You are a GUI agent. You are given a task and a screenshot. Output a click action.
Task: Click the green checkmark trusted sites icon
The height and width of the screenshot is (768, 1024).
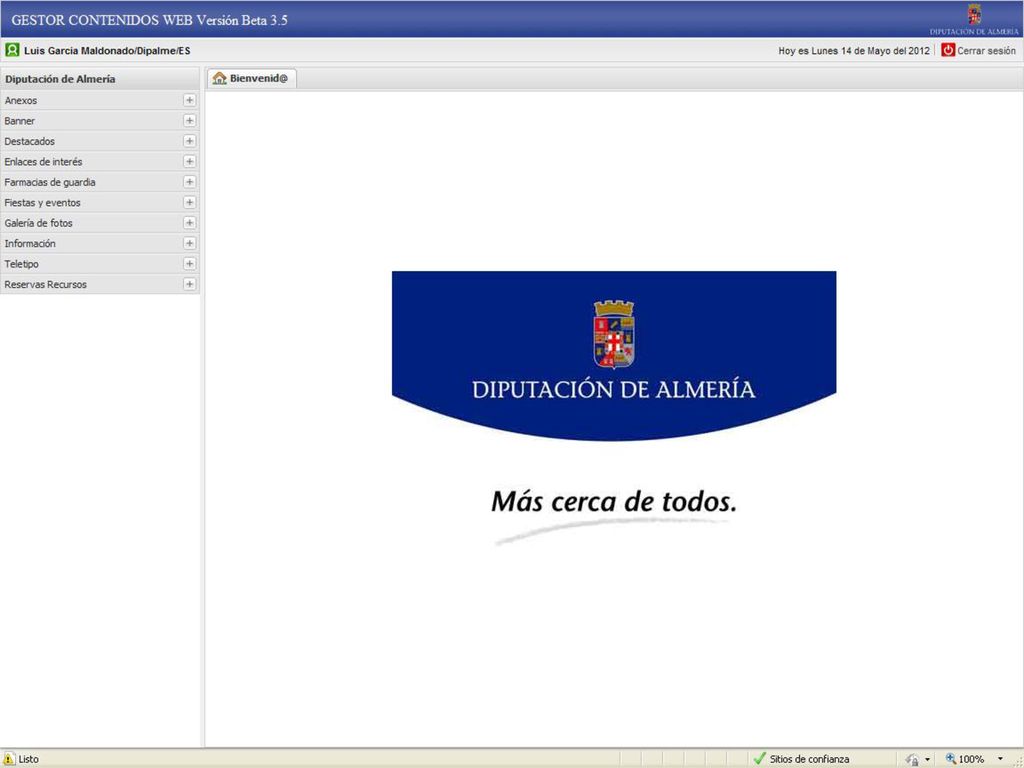point(759,758)
